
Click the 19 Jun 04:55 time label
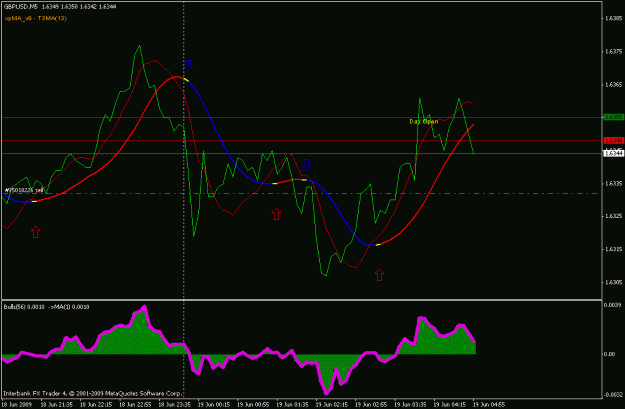point(489,405)
